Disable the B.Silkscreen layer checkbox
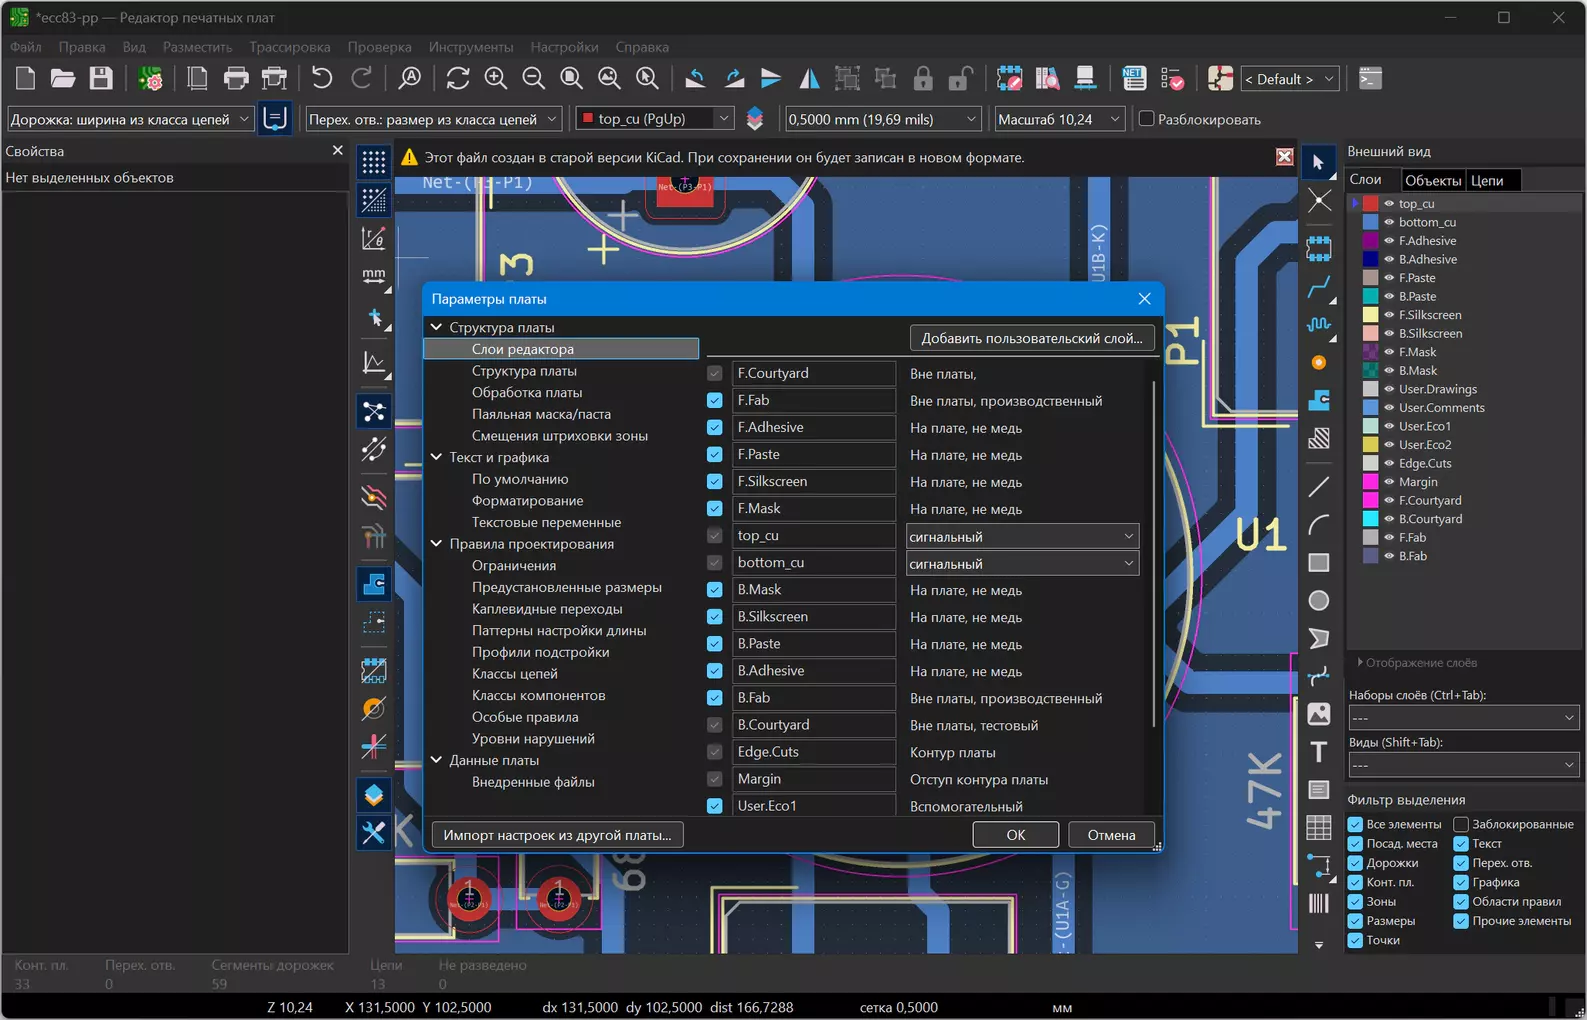This screenshot has width=1587, height=1020. [x=715, y=617]
